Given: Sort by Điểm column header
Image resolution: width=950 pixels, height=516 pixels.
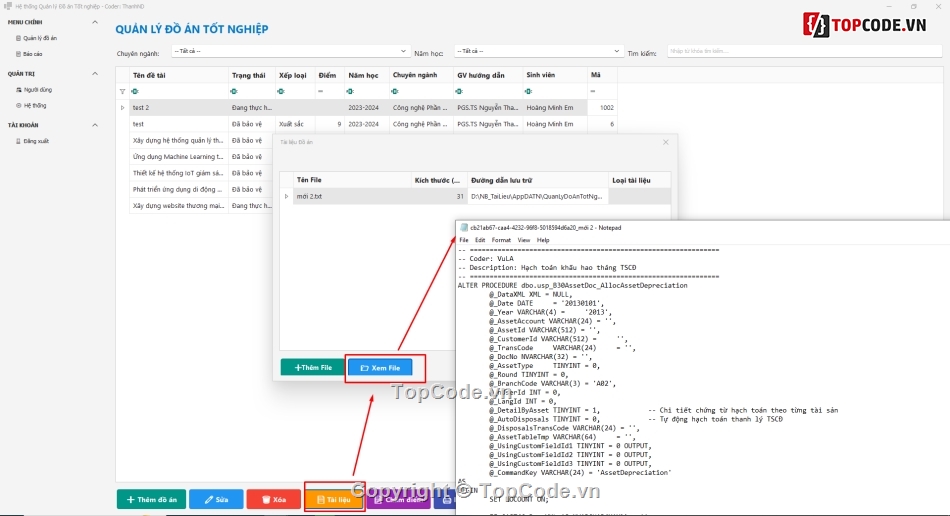Looking at the screenshot, I should pyautogui.click(x=329, y=76).
